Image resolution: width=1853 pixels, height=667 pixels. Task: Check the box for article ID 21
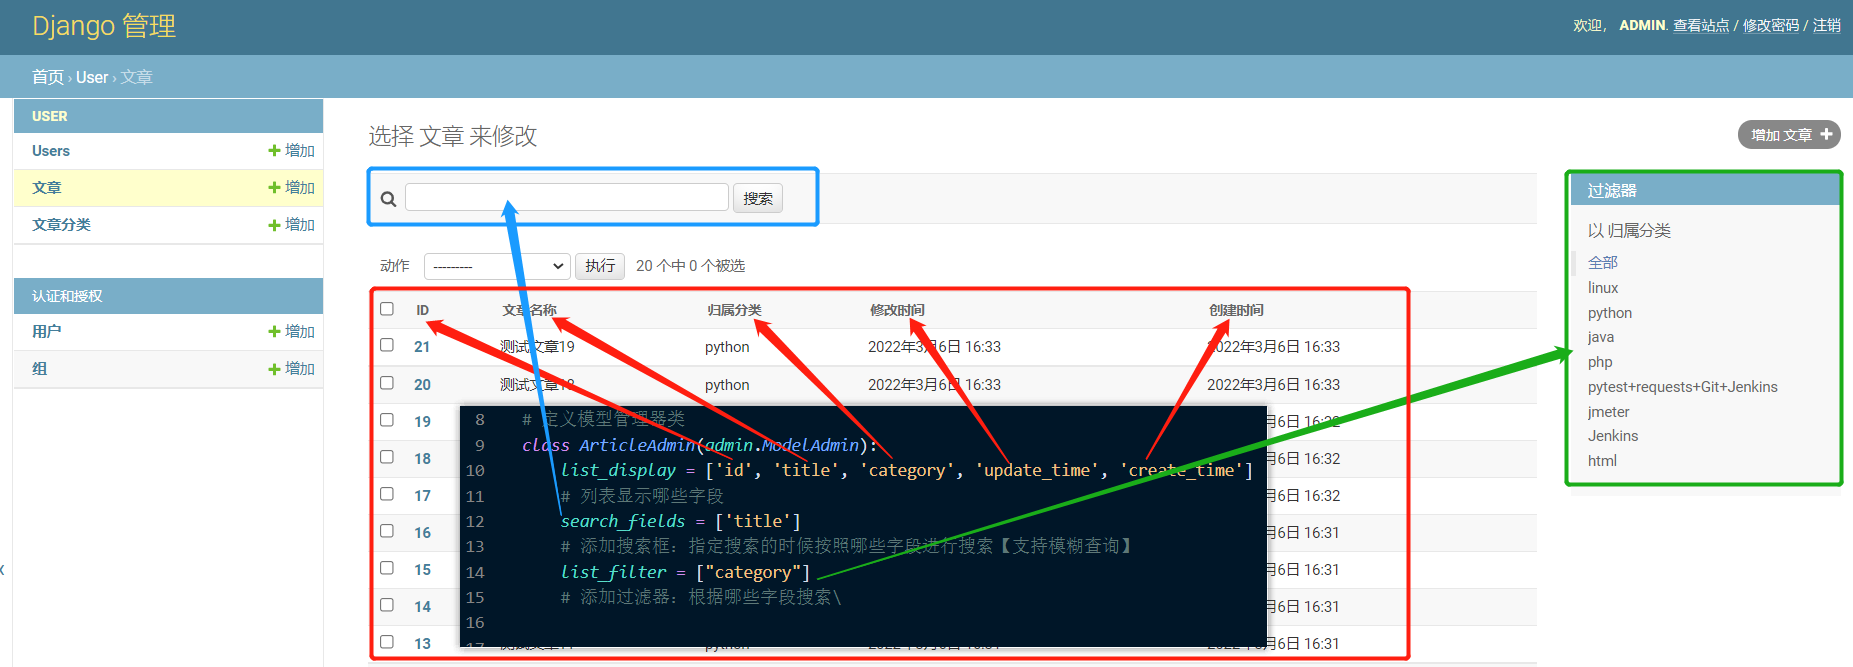tap(387, 345)
